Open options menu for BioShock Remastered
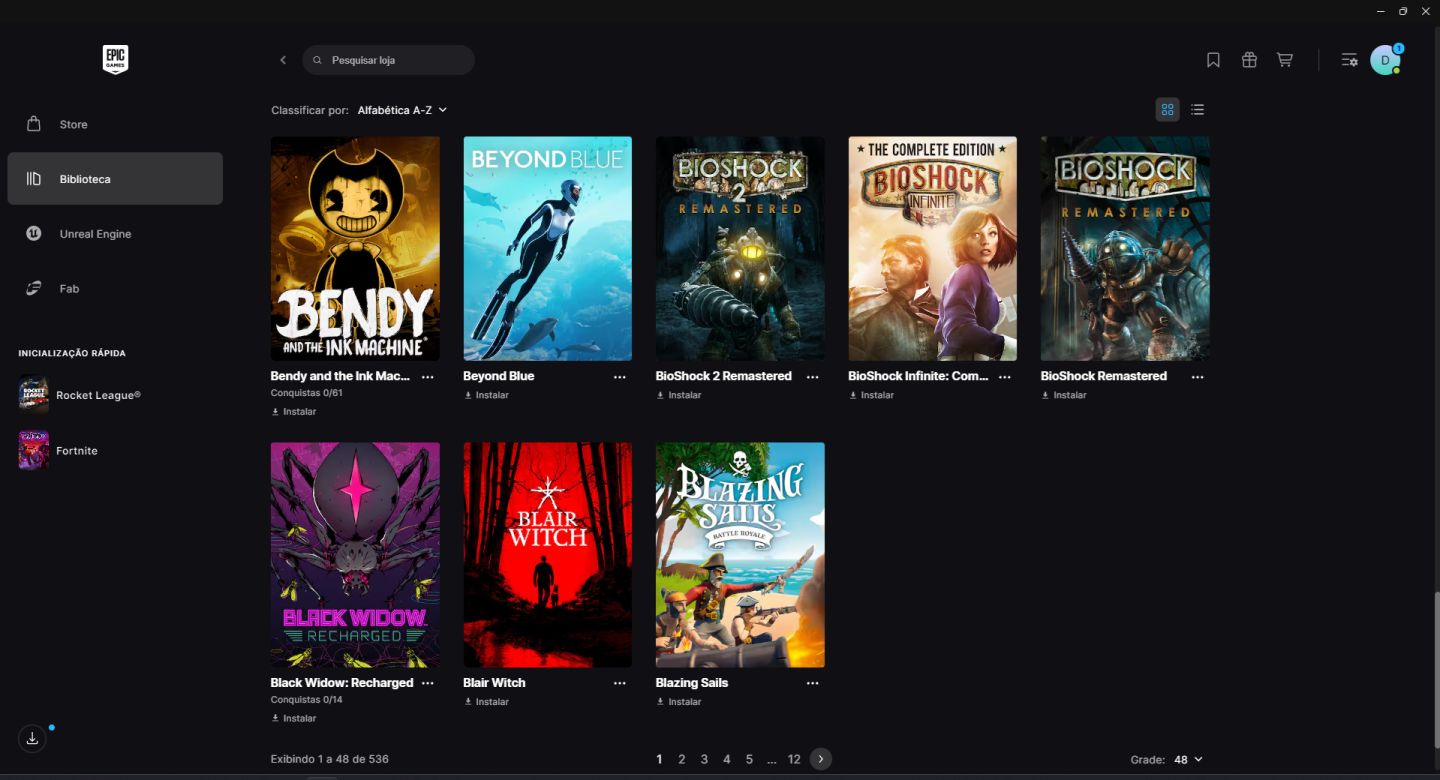The image size is (1440, 780). click(1197, 377)
